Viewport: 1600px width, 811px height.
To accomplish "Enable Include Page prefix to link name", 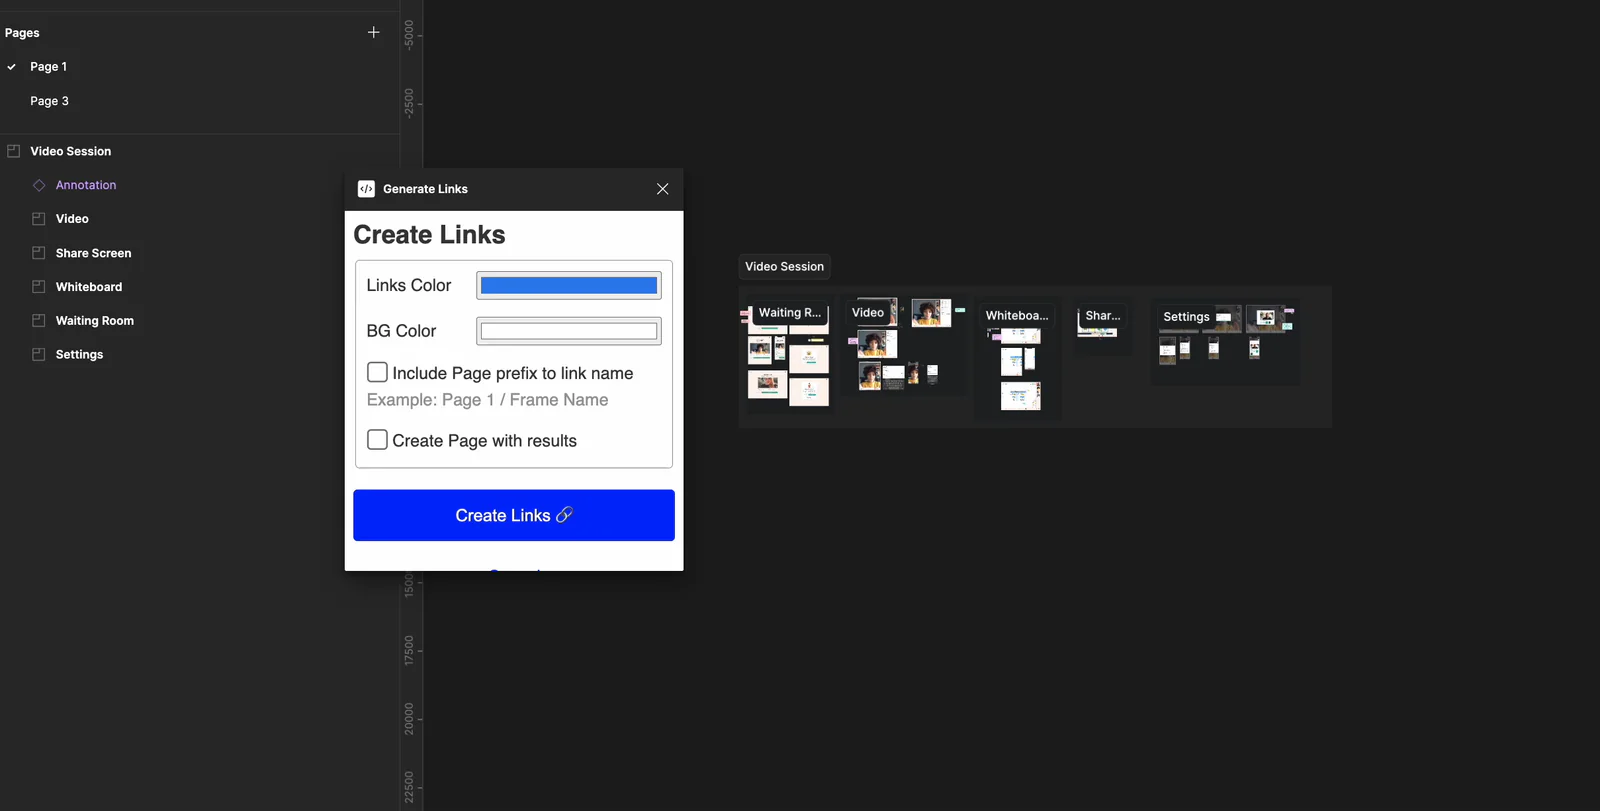I will [377, 372].
